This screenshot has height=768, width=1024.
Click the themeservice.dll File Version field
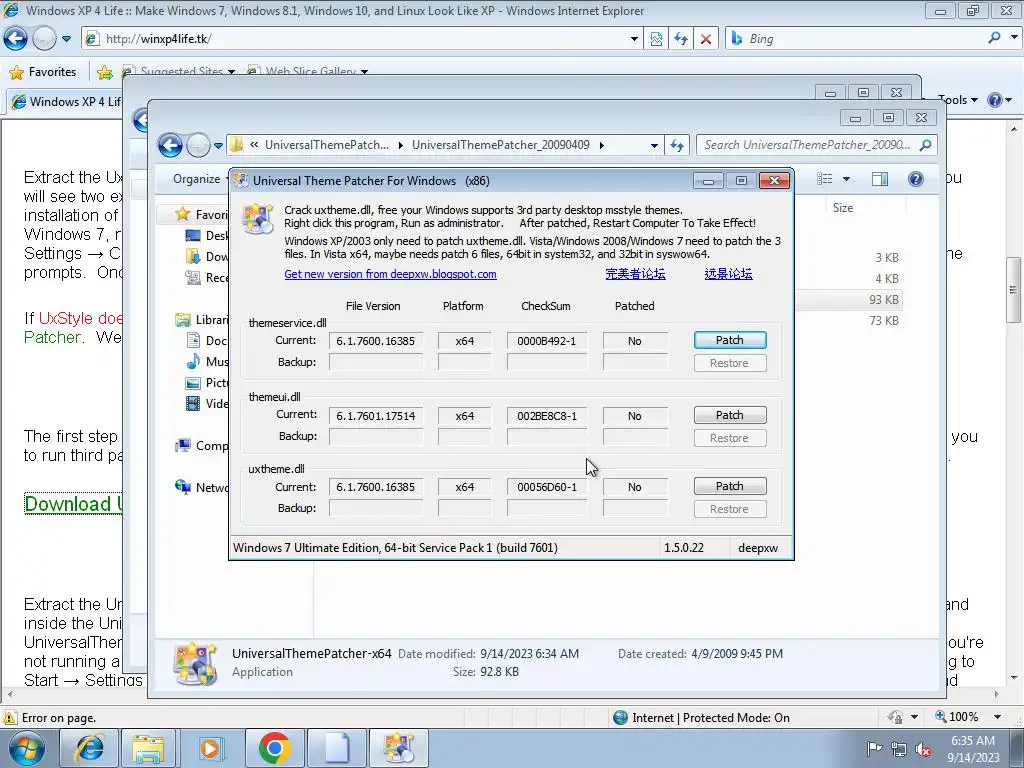click(376, 341)
